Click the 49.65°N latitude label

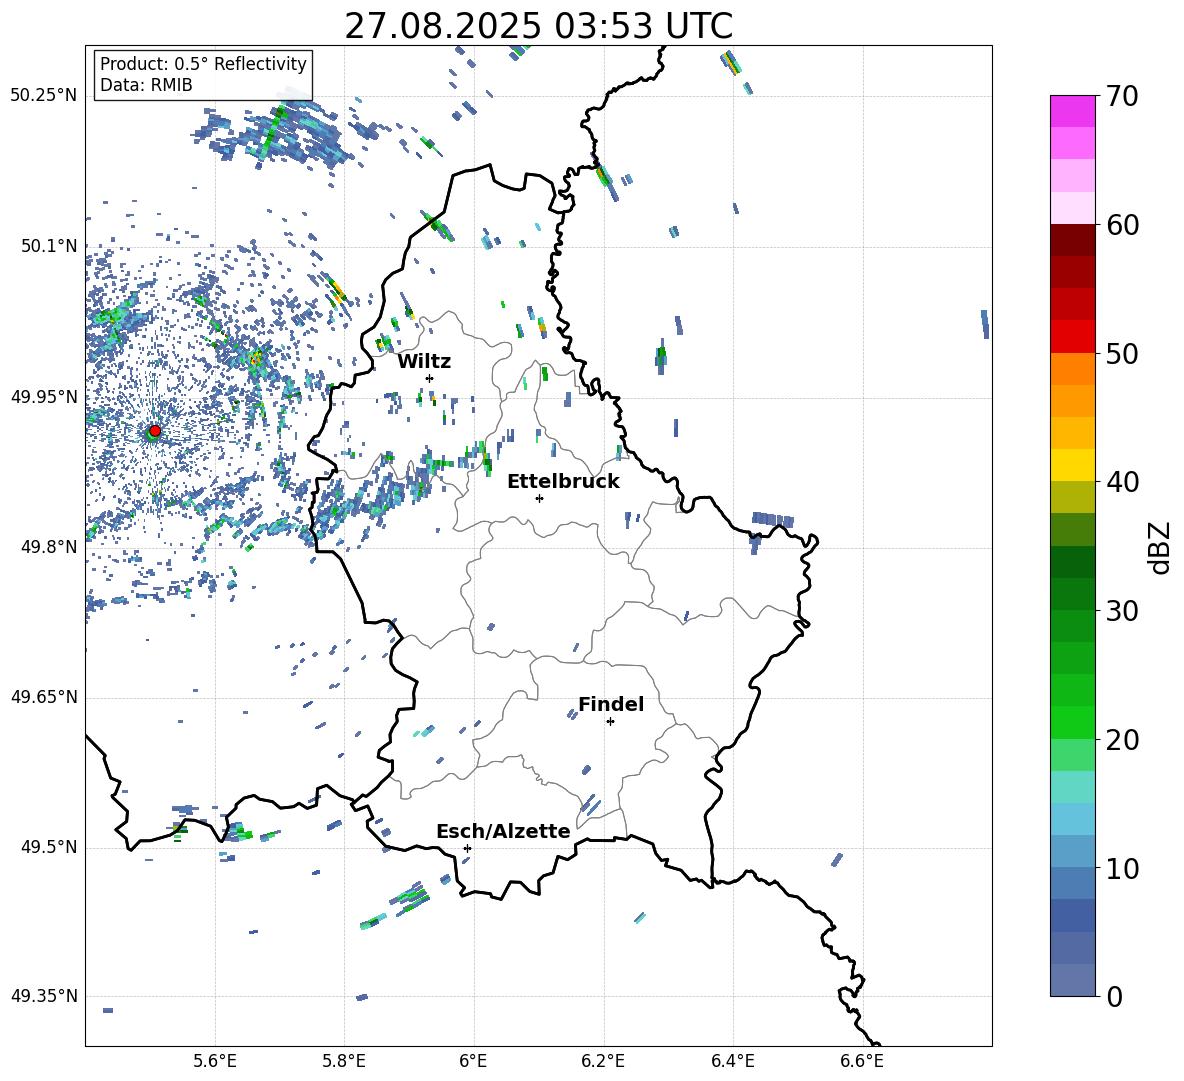44,697
